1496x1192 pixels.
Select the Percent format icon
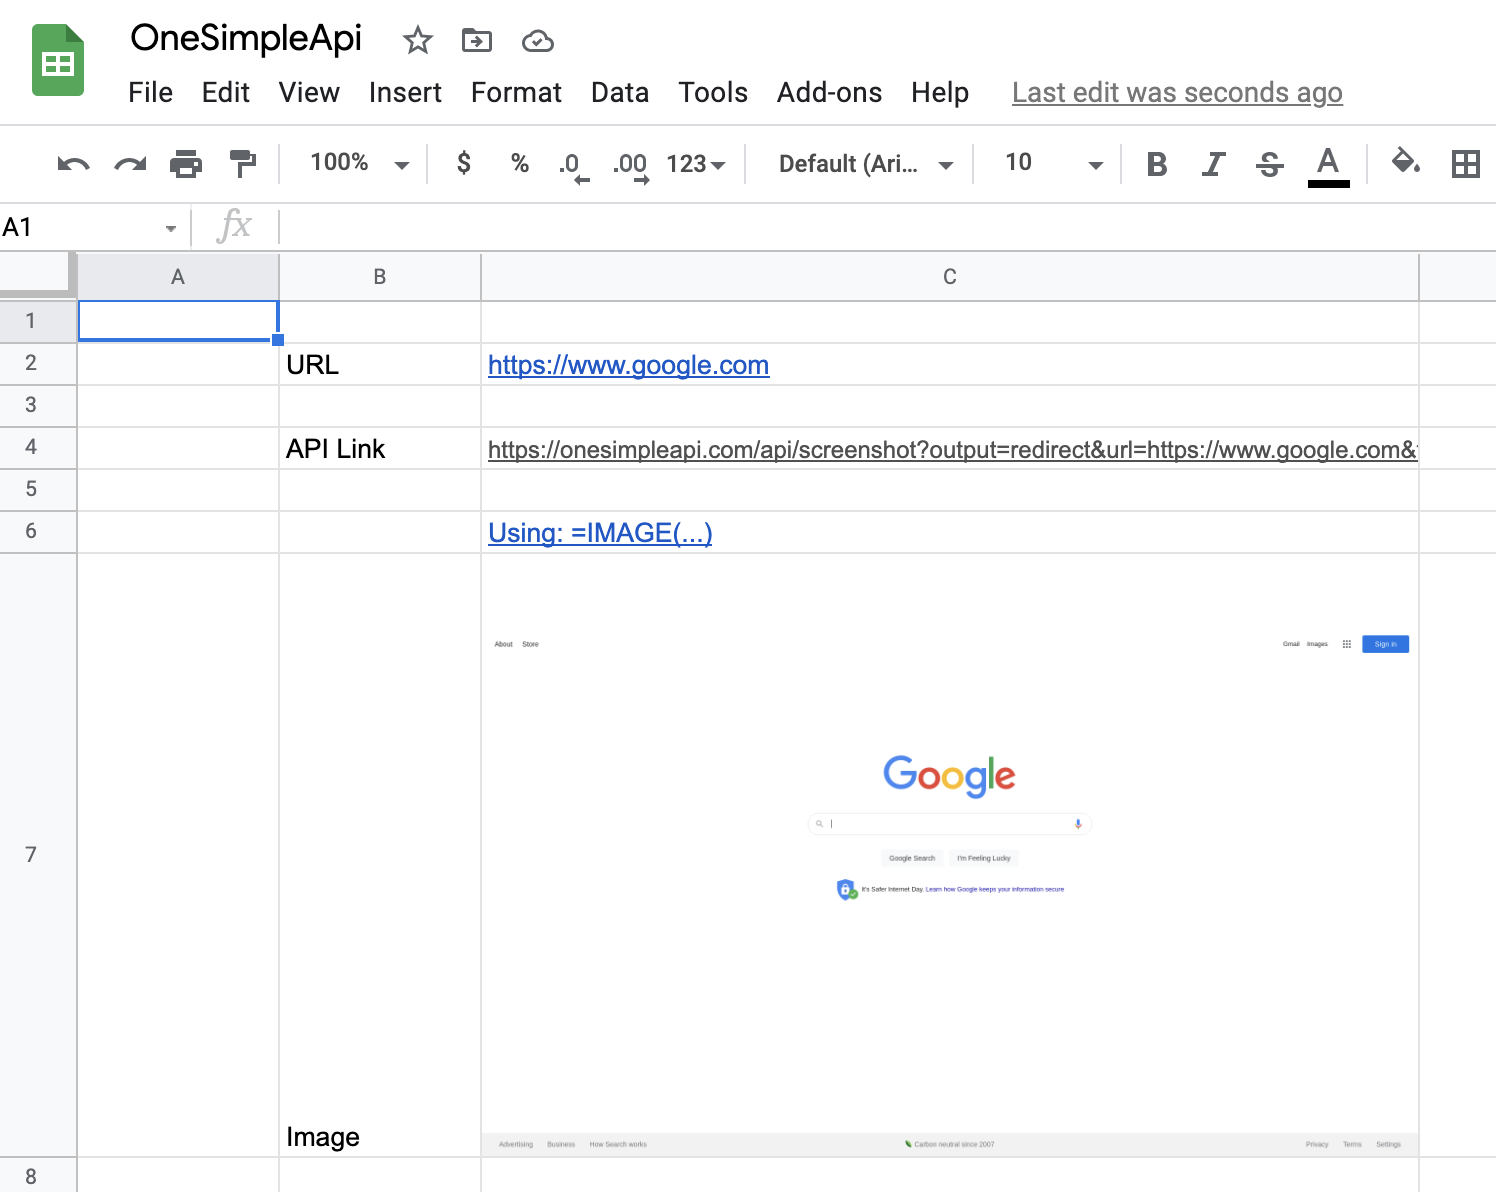tap(519, 163)
